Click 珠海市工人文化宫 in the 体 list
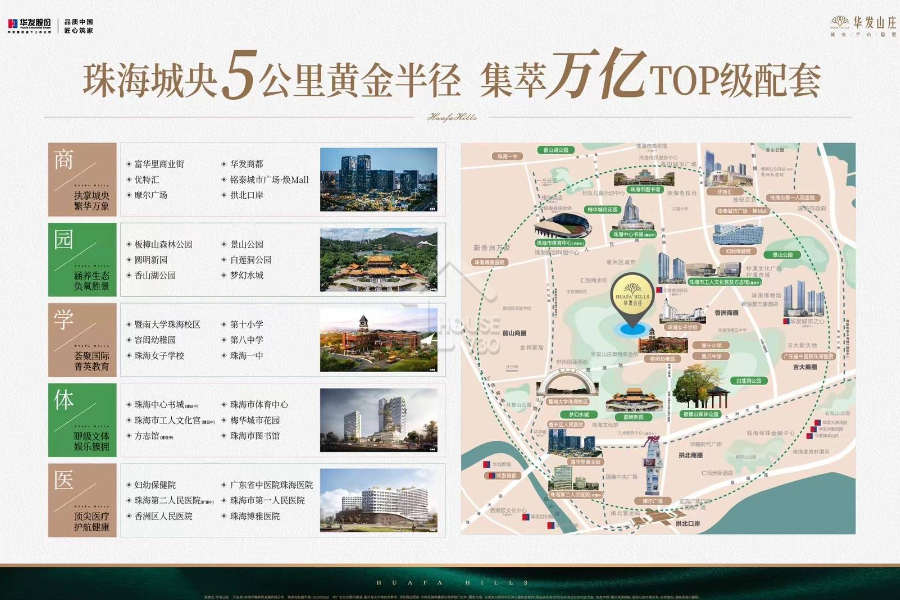900x600 pixels. click(167, 420)
